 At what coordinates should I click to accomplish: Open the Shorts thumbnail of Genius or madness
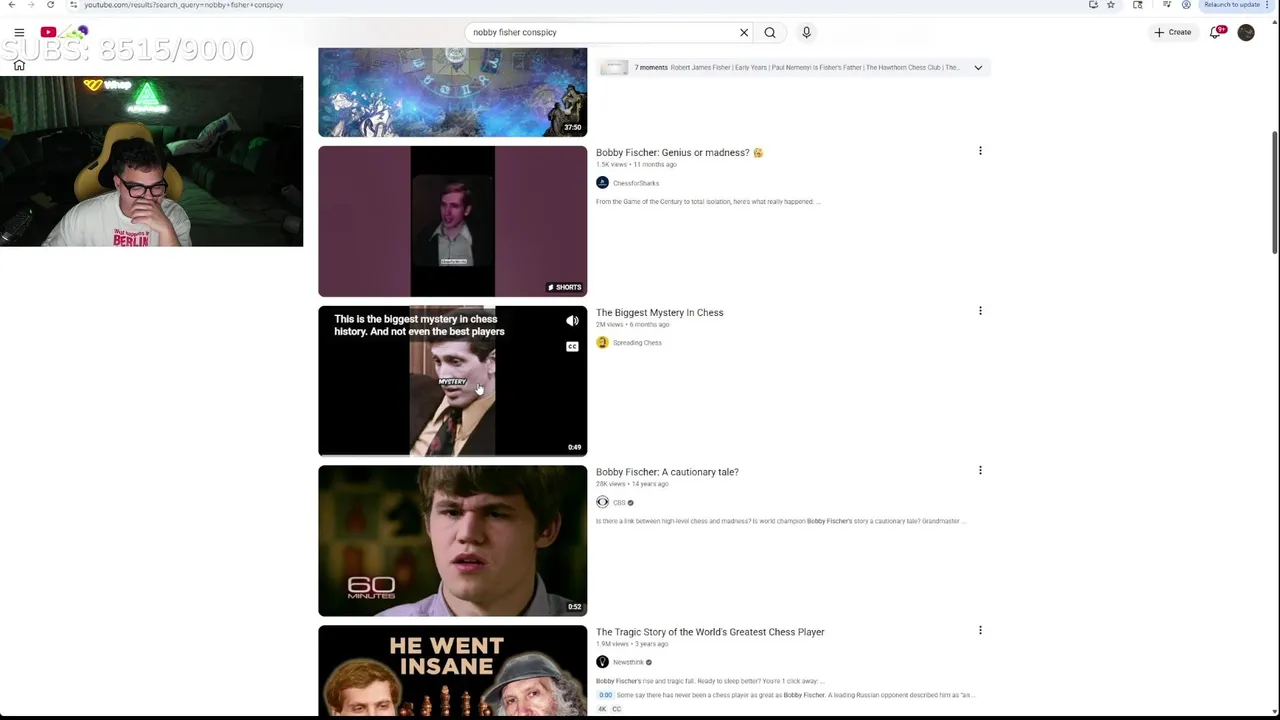(452, 221)
